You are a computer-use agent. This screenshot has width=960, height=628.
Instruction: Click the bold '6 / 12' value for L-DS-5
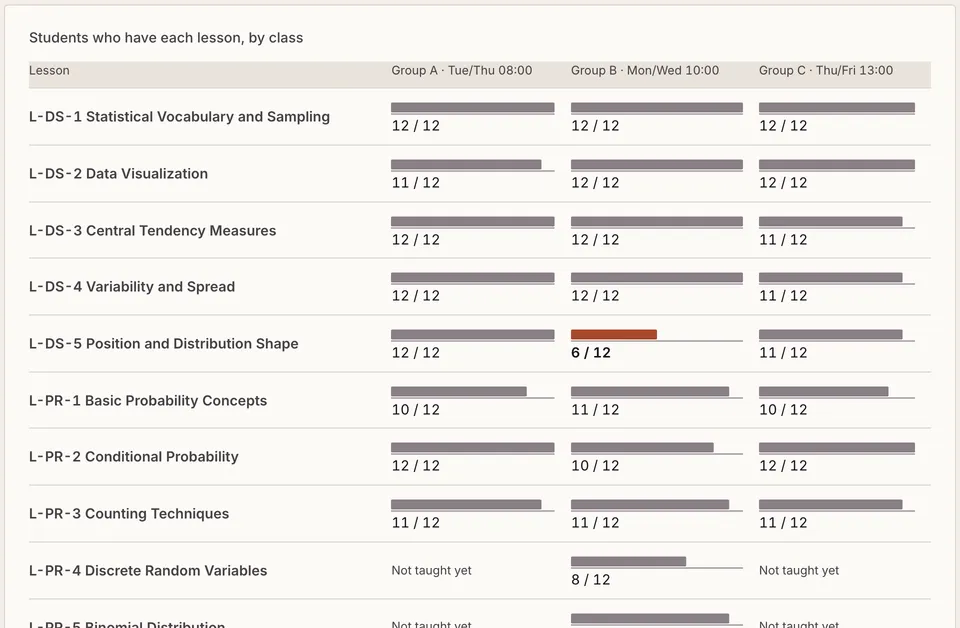(591, 353)
